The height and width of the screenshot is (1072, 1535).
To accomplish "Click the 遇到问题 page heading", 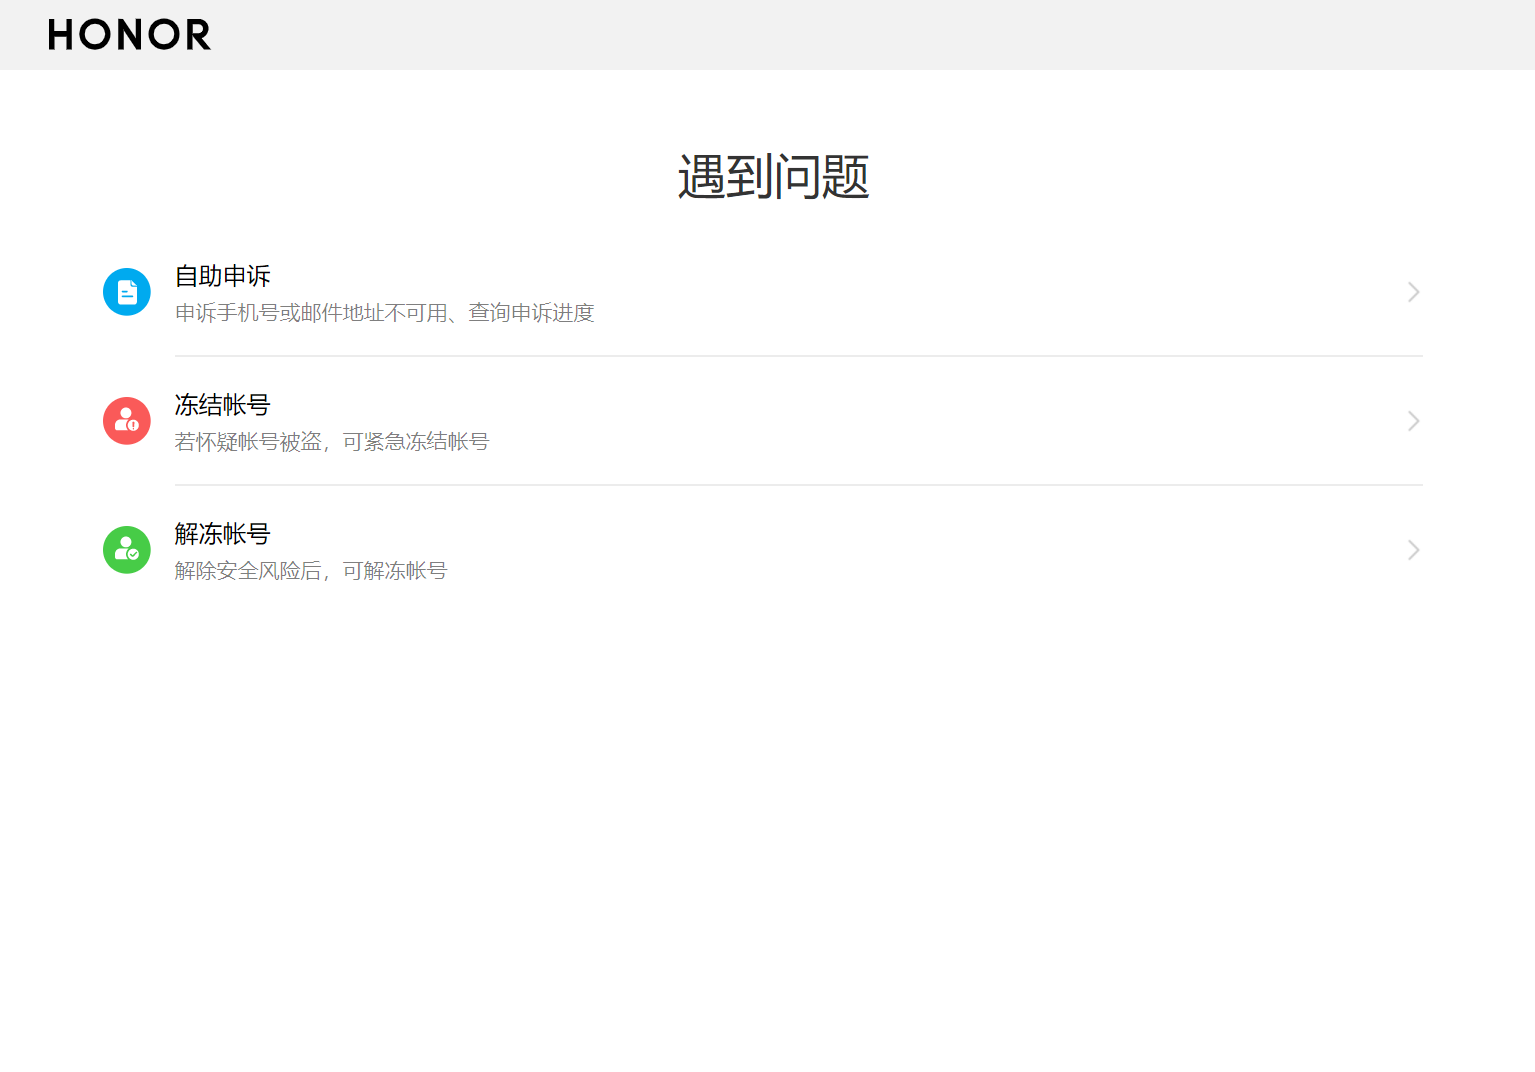I will (774, 177).
